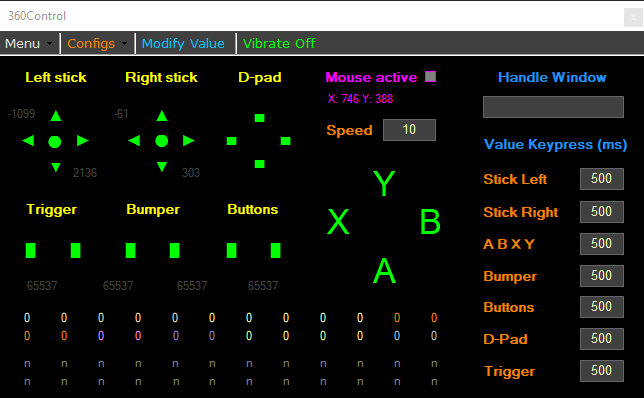Click Right stick left arrow
The height and width of the screenshot is (398, 644).
[x=134, y=141]
